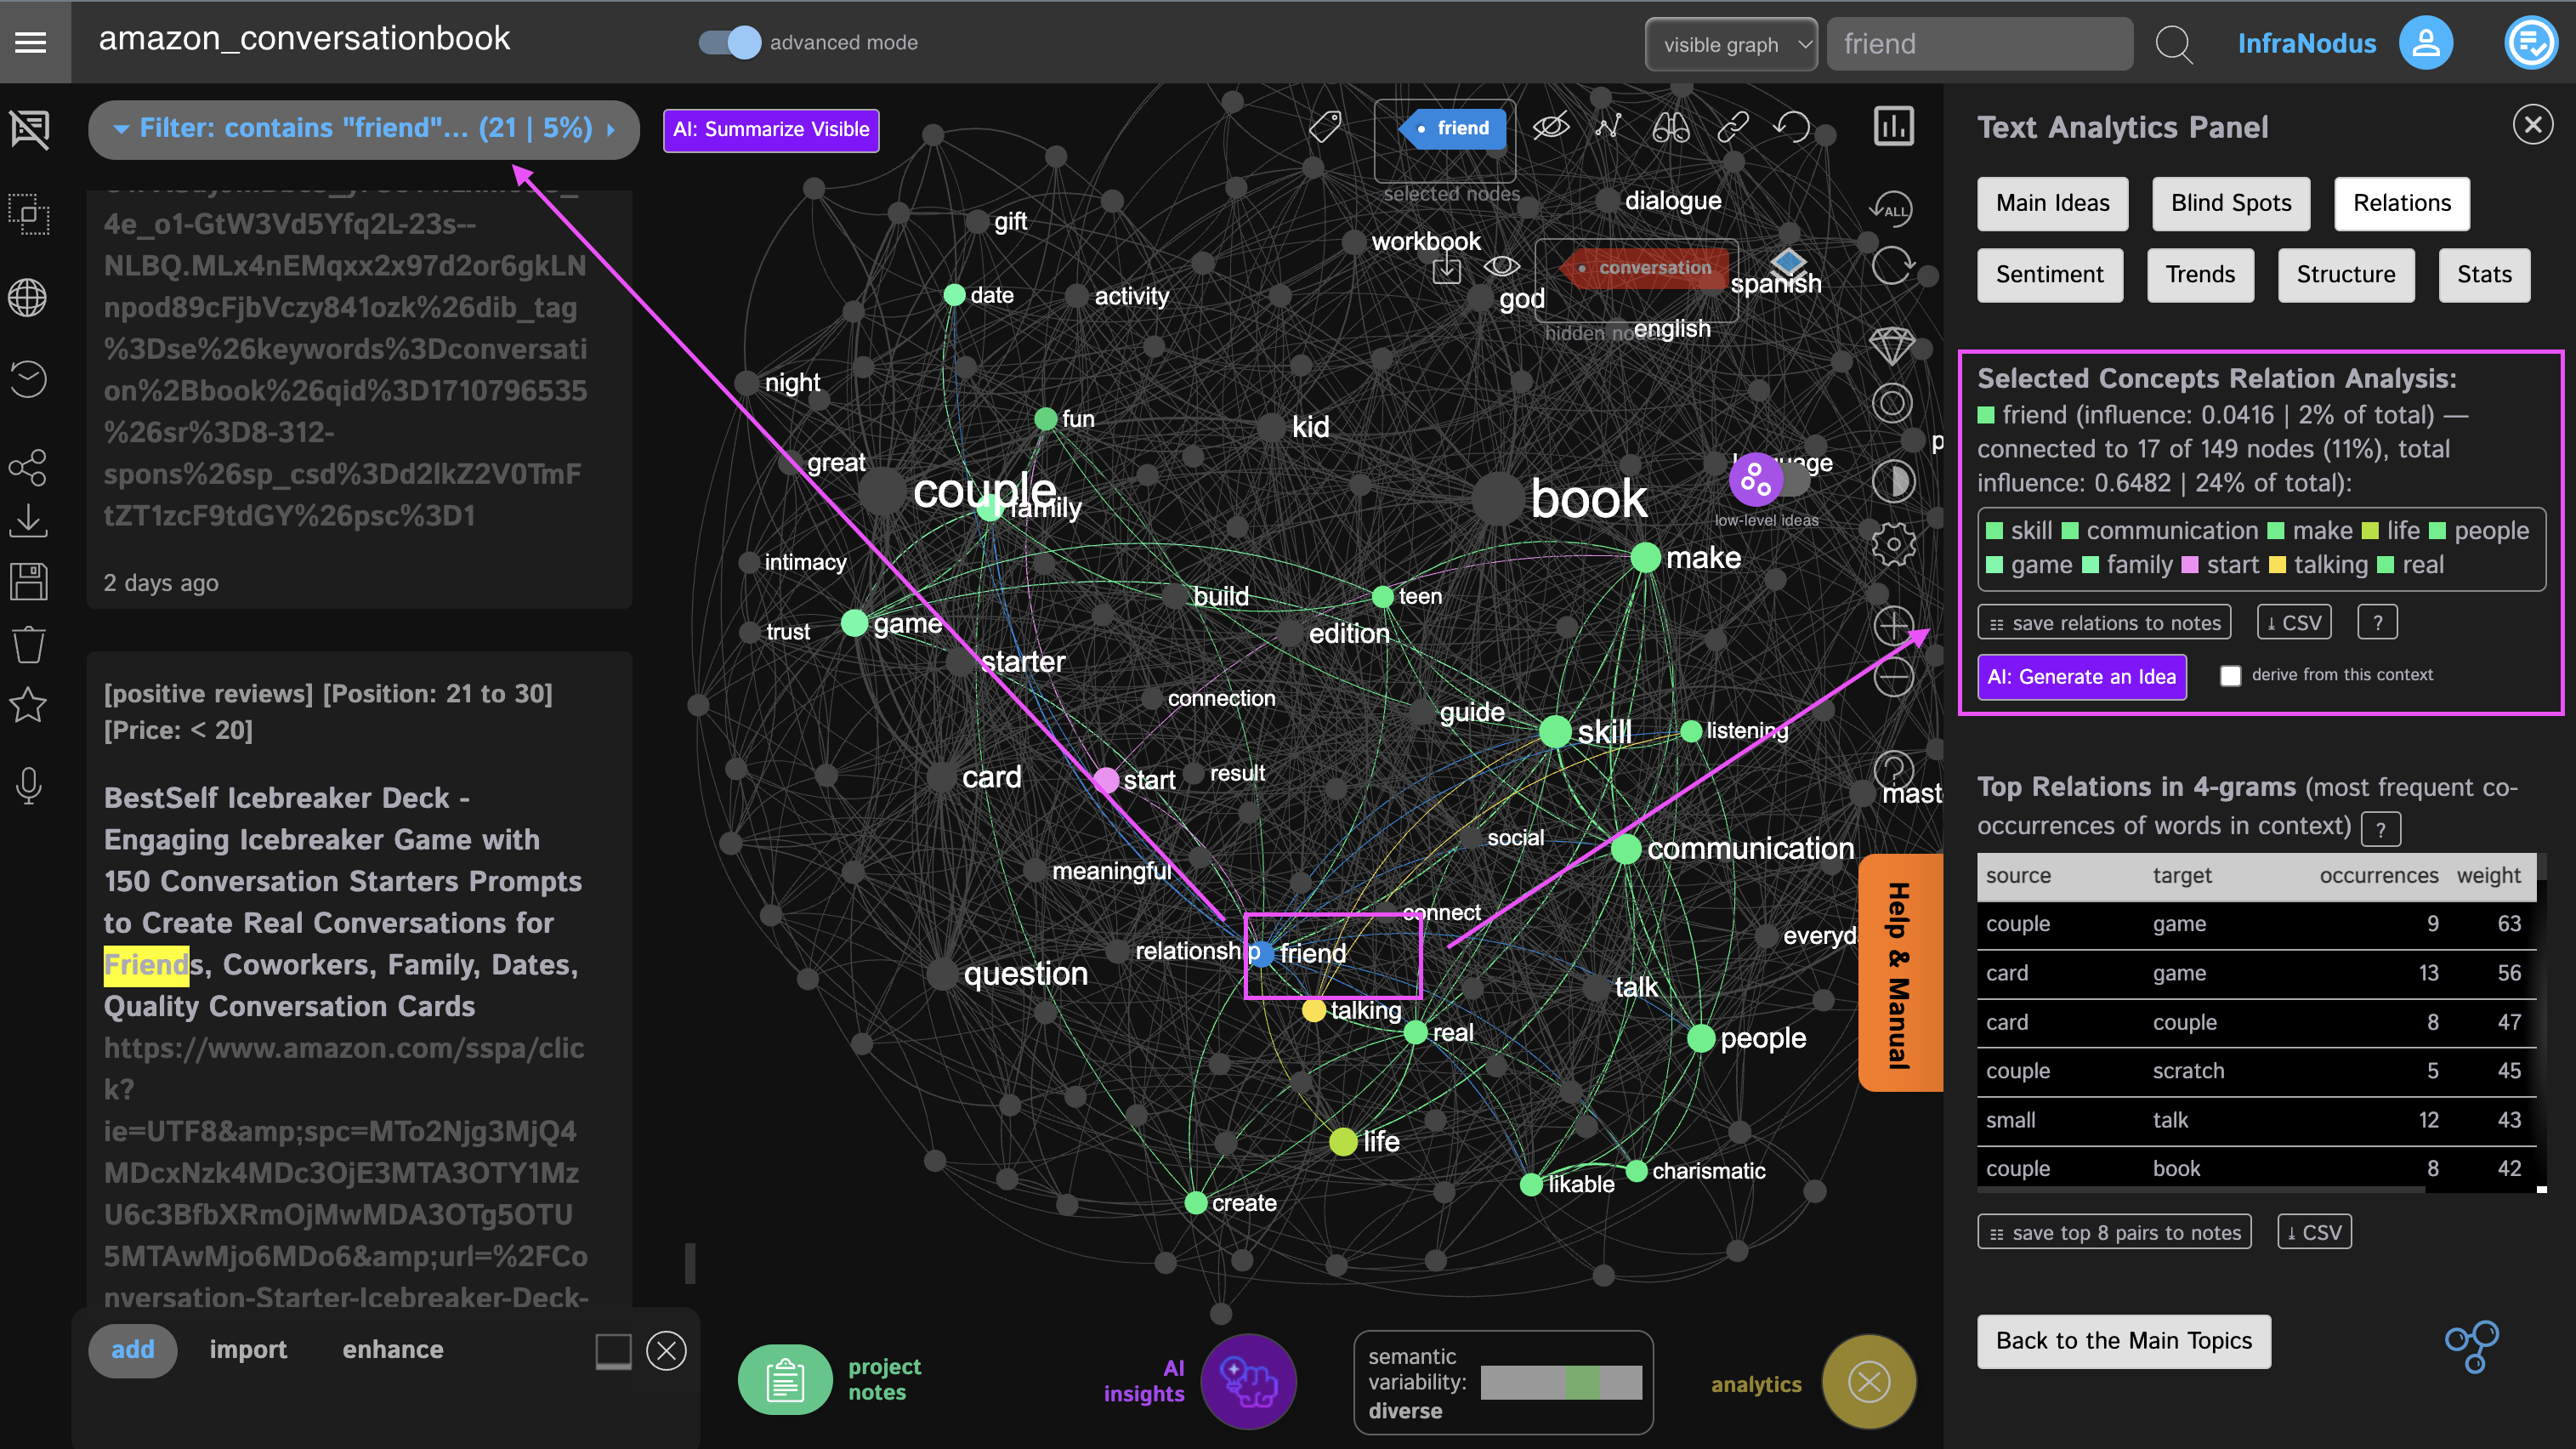This screenshot has height=1449, width=2576.
Task: Close the Text Analytics Panel
Action: (2532, 125)
